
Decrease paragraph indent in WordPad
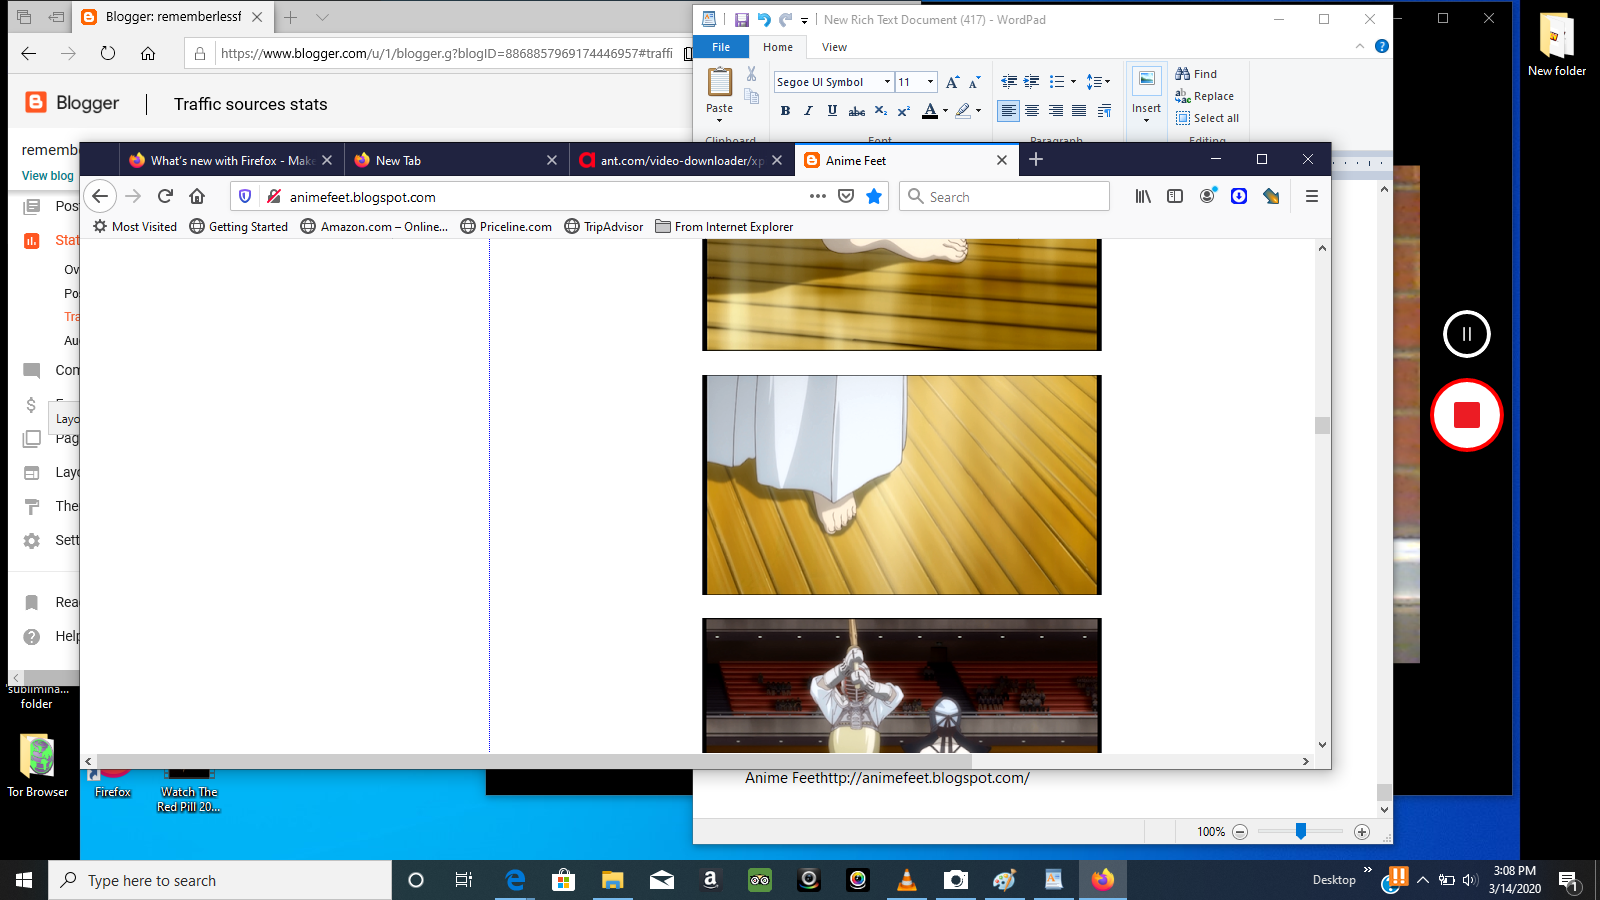click(x=1009, y=82)
